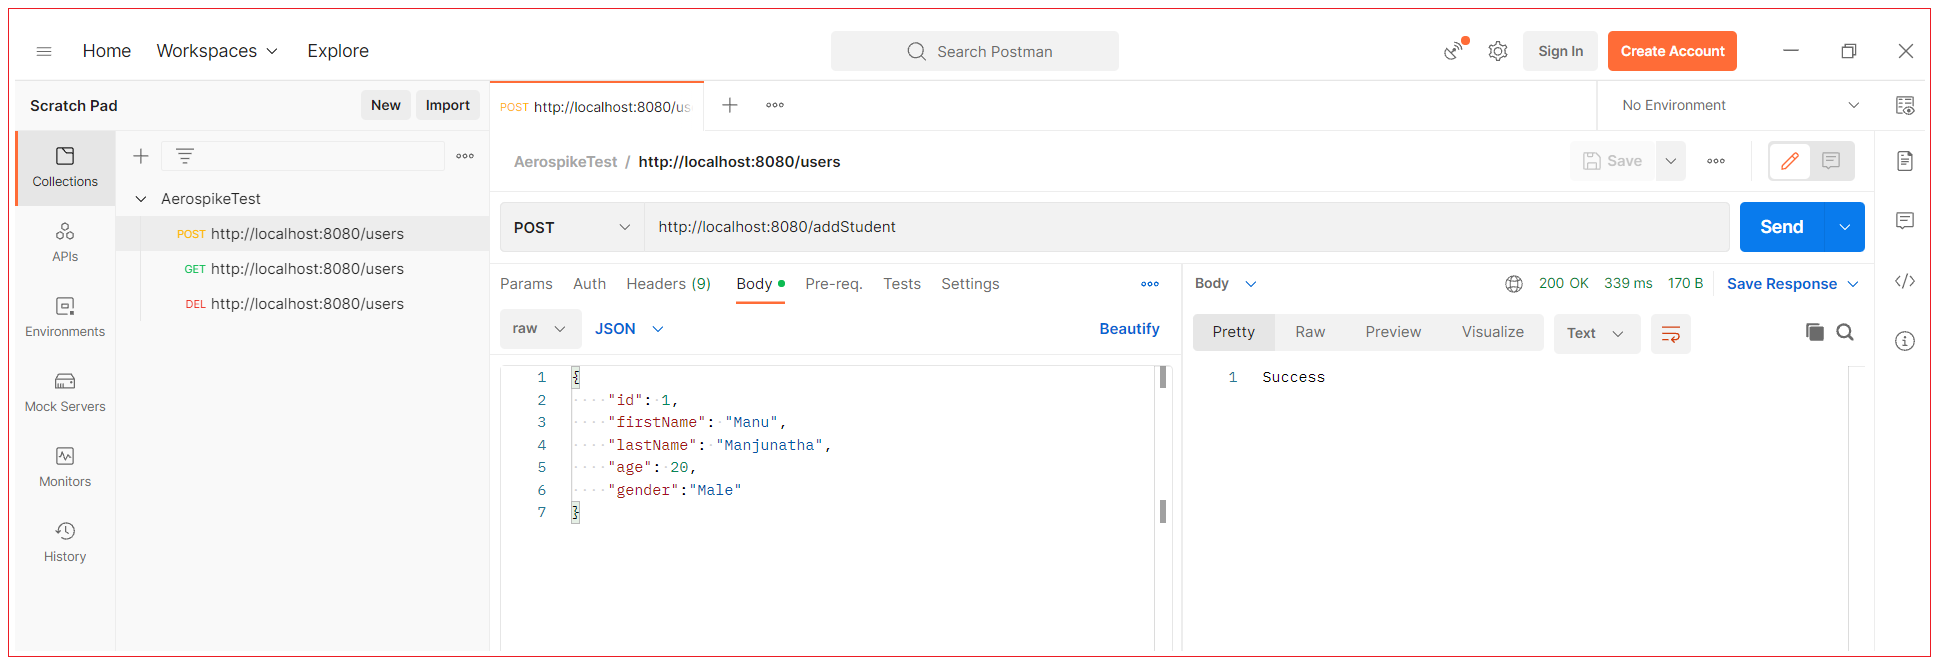Search within the response body
Viewport: 1939px width, 663px height.
point(1845,332)
